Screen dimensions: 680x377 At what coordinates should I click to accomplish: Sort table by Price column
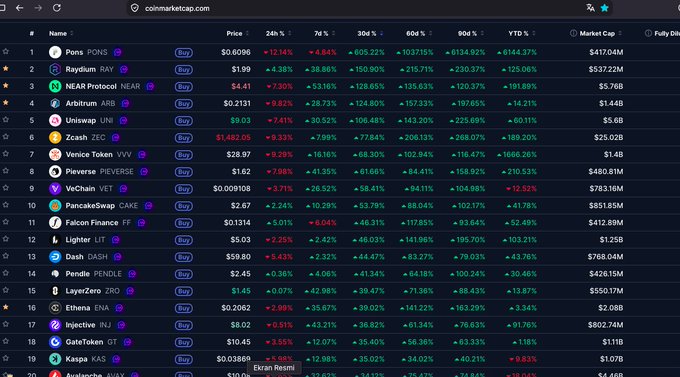click(x=237, y=33)
